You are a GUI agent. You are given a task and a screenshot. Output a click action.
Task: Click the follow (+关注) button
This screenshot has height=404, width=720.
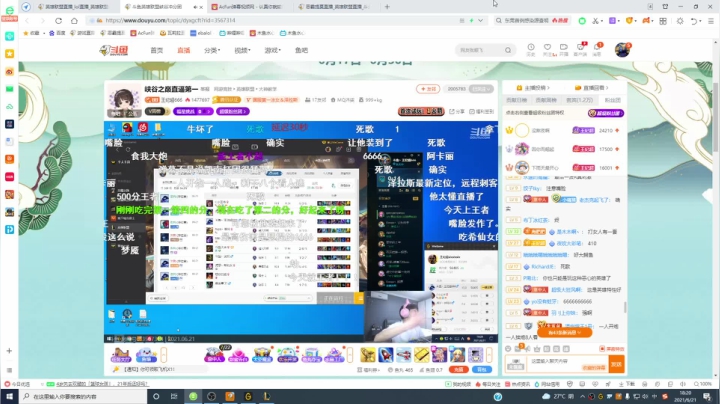tap(428, 89)
